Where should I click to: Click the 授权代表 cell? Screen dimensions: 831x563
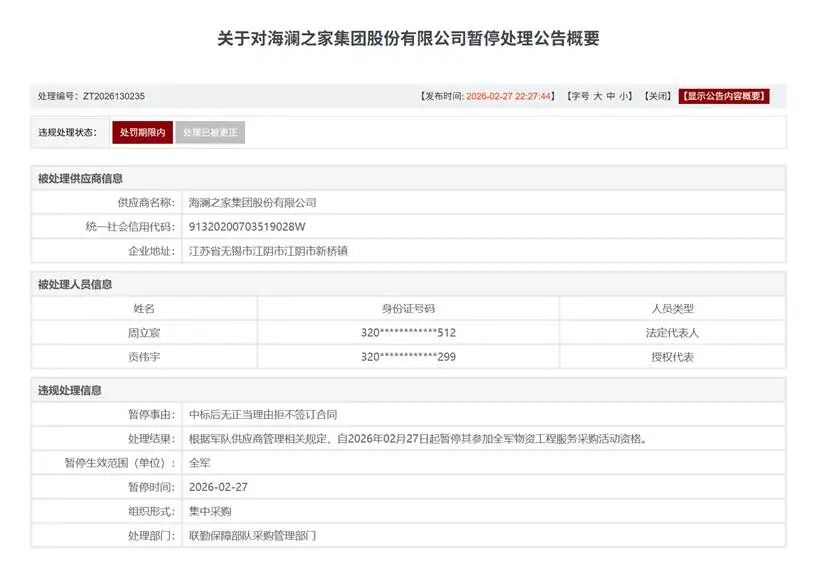(x=673, y=357)
